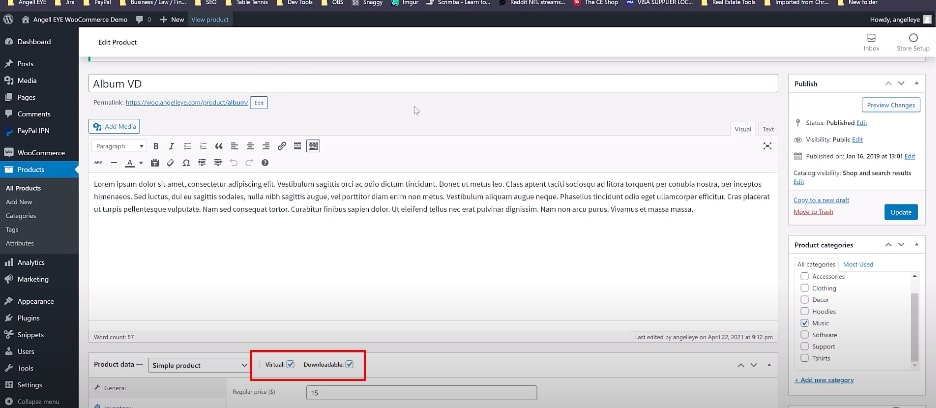Click the Move to Trash link
The width and height of the screenshot is (936, 408).
click(813, 212)
